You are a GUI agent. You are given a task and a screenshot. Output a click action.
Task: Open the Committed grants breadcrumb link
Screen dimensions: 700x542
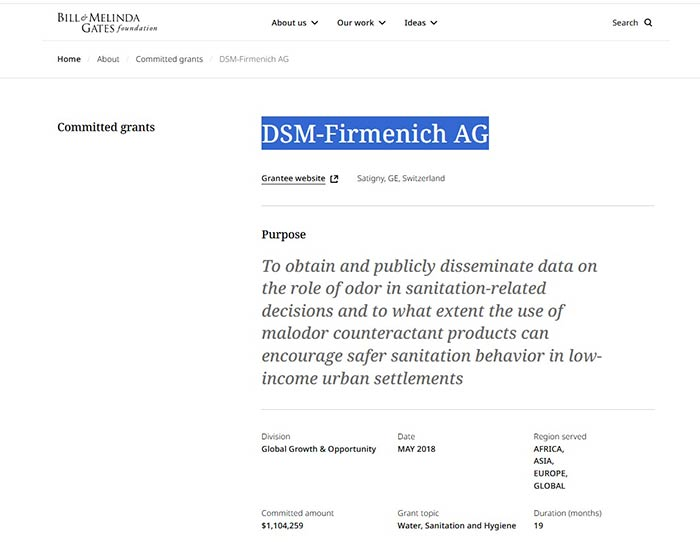169,59
